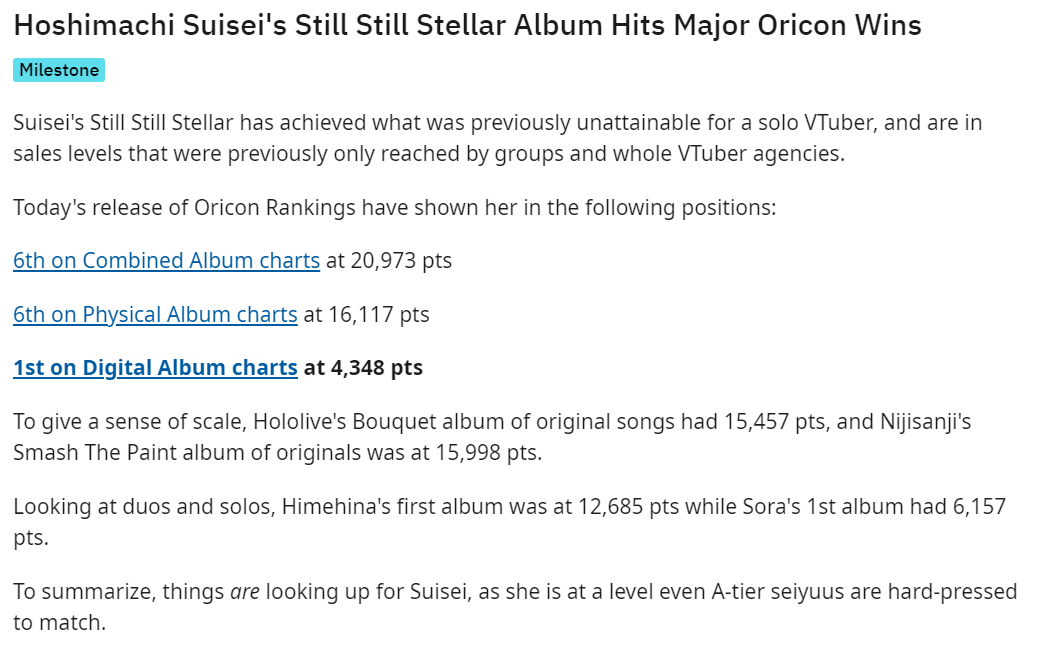
Task: Follow the 1st on Digital Album charts link
Action: 155,368
